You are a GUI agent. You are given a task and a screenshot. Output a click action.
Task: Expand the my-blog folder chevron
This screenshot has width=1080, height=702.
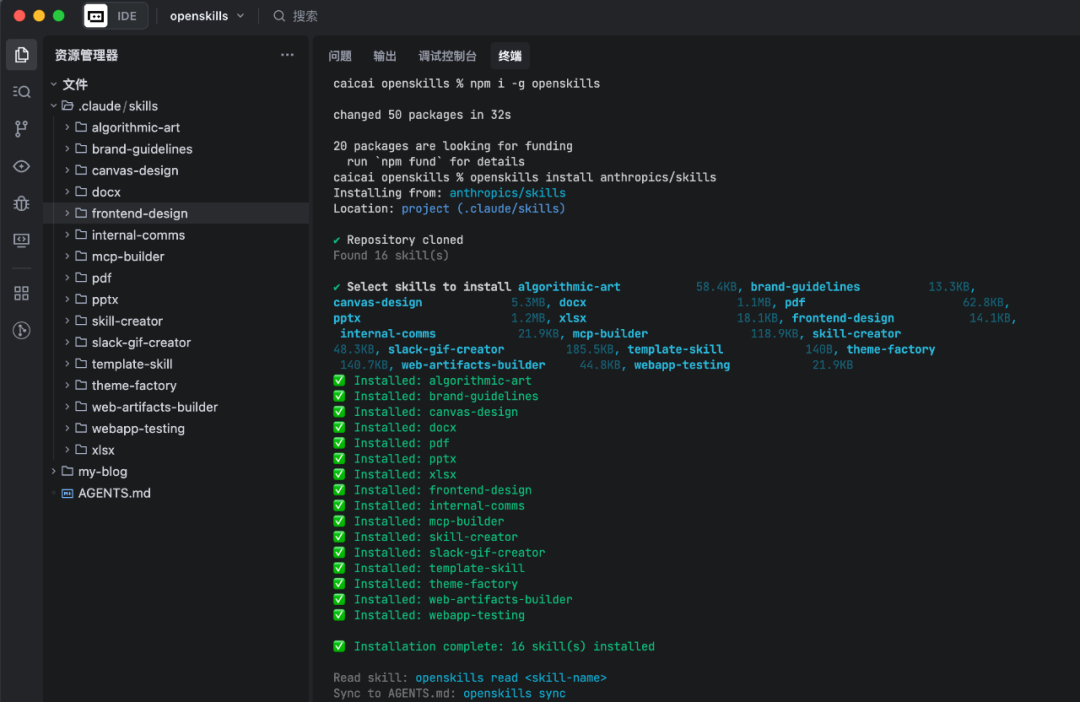coord(54,471)
